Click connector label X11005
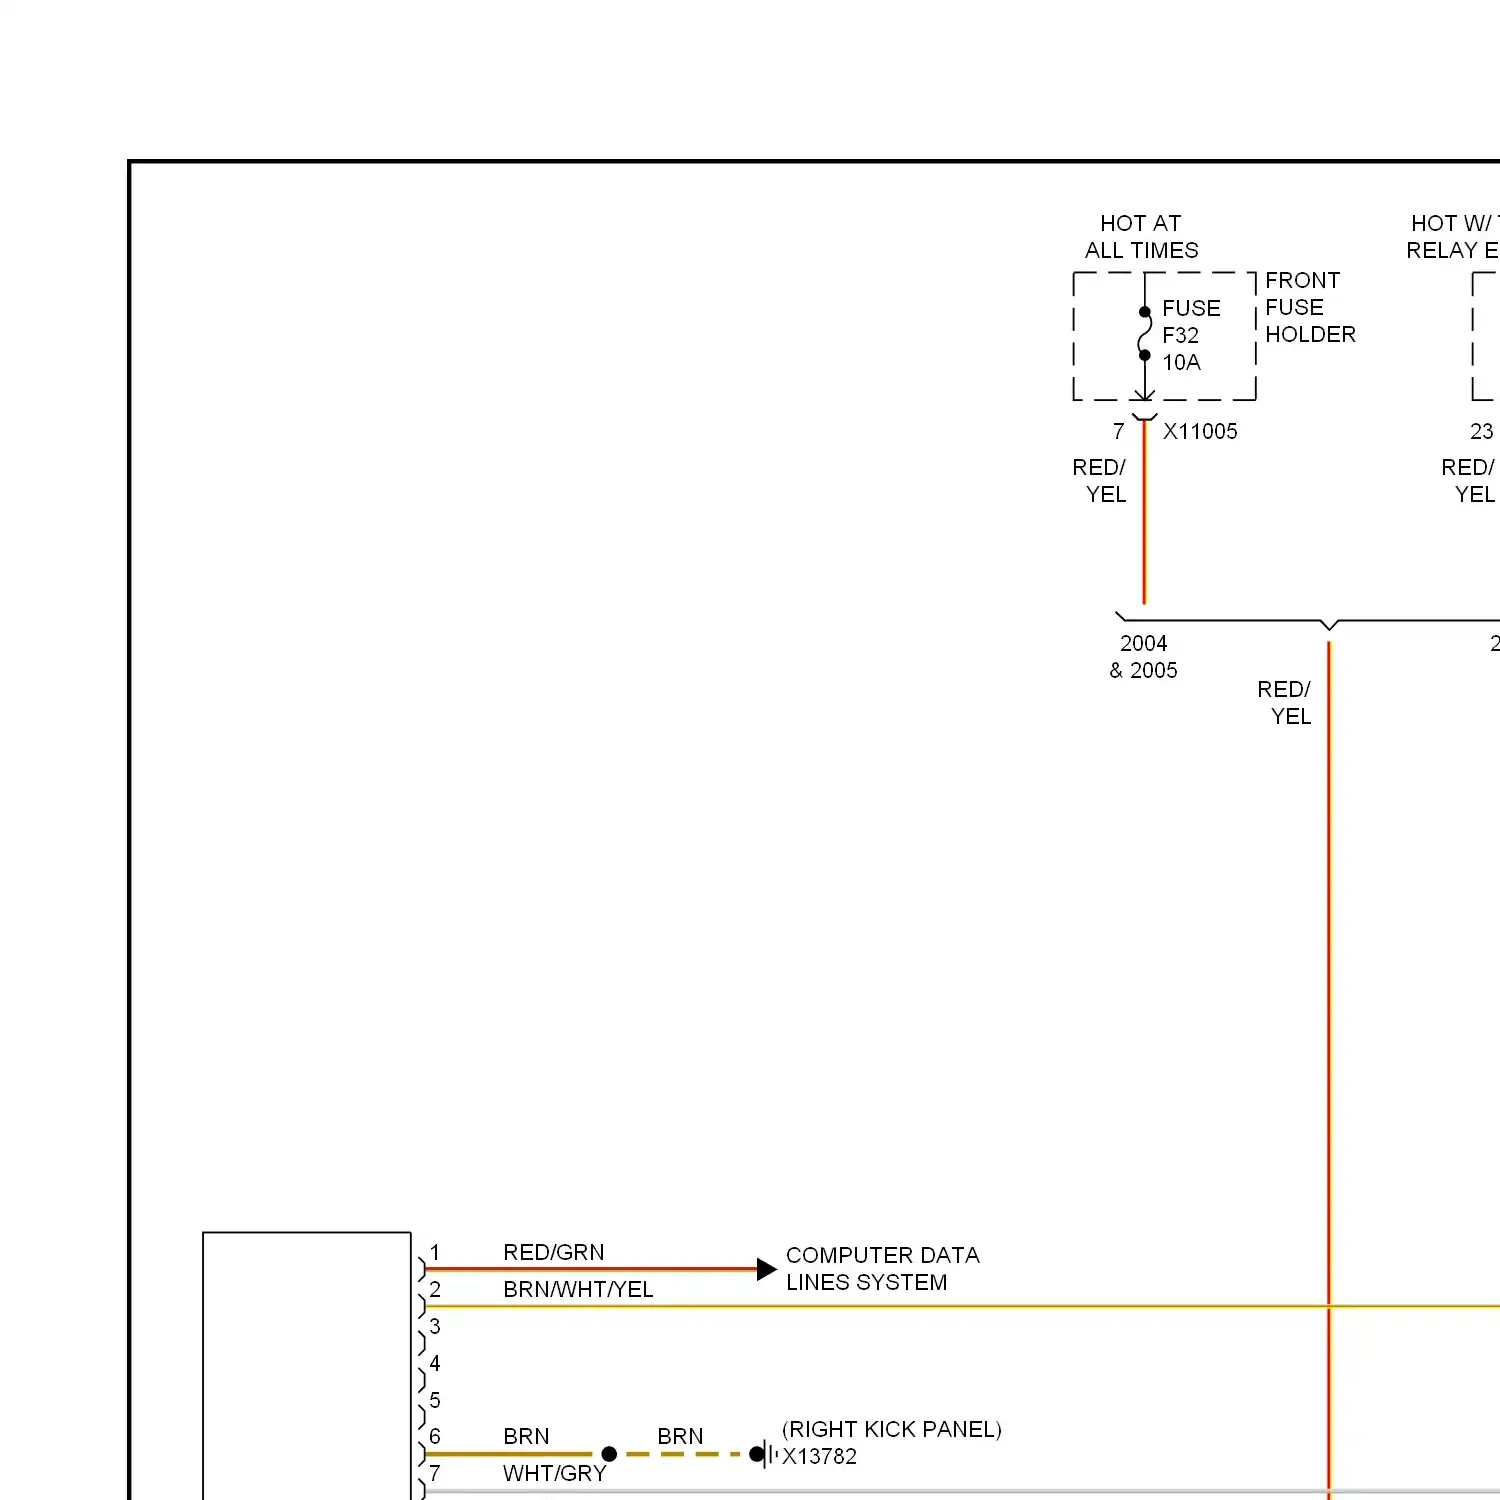 pyautogui.click(x=1200, y=431)
